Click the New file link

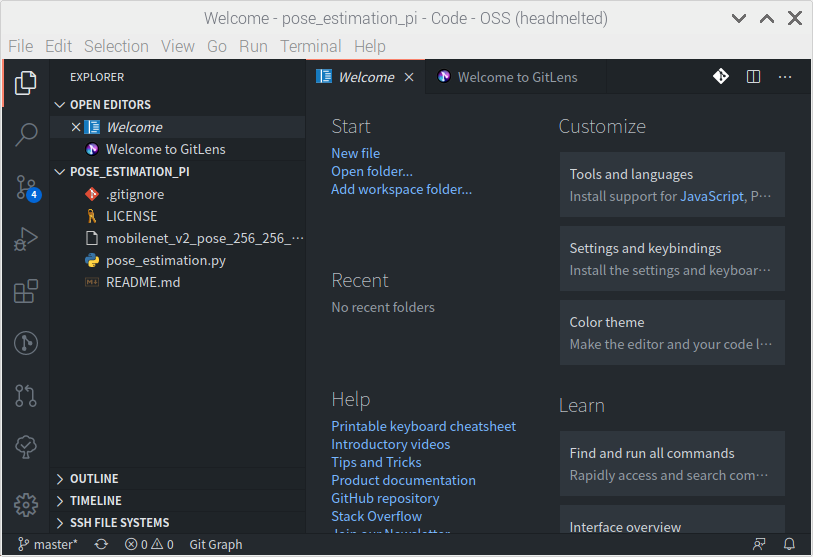coord(355,153)
